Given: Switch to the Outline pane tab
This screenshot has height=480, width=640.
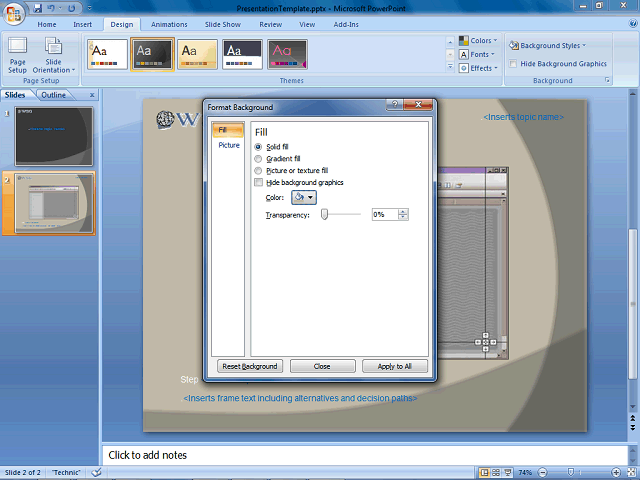Looking at the screenshot, I should 53,95.
